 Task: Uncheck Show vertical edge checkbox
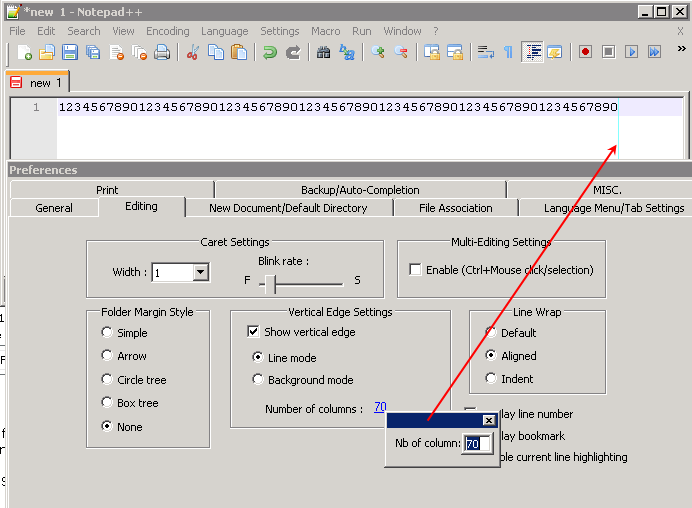tap(253, 331)
